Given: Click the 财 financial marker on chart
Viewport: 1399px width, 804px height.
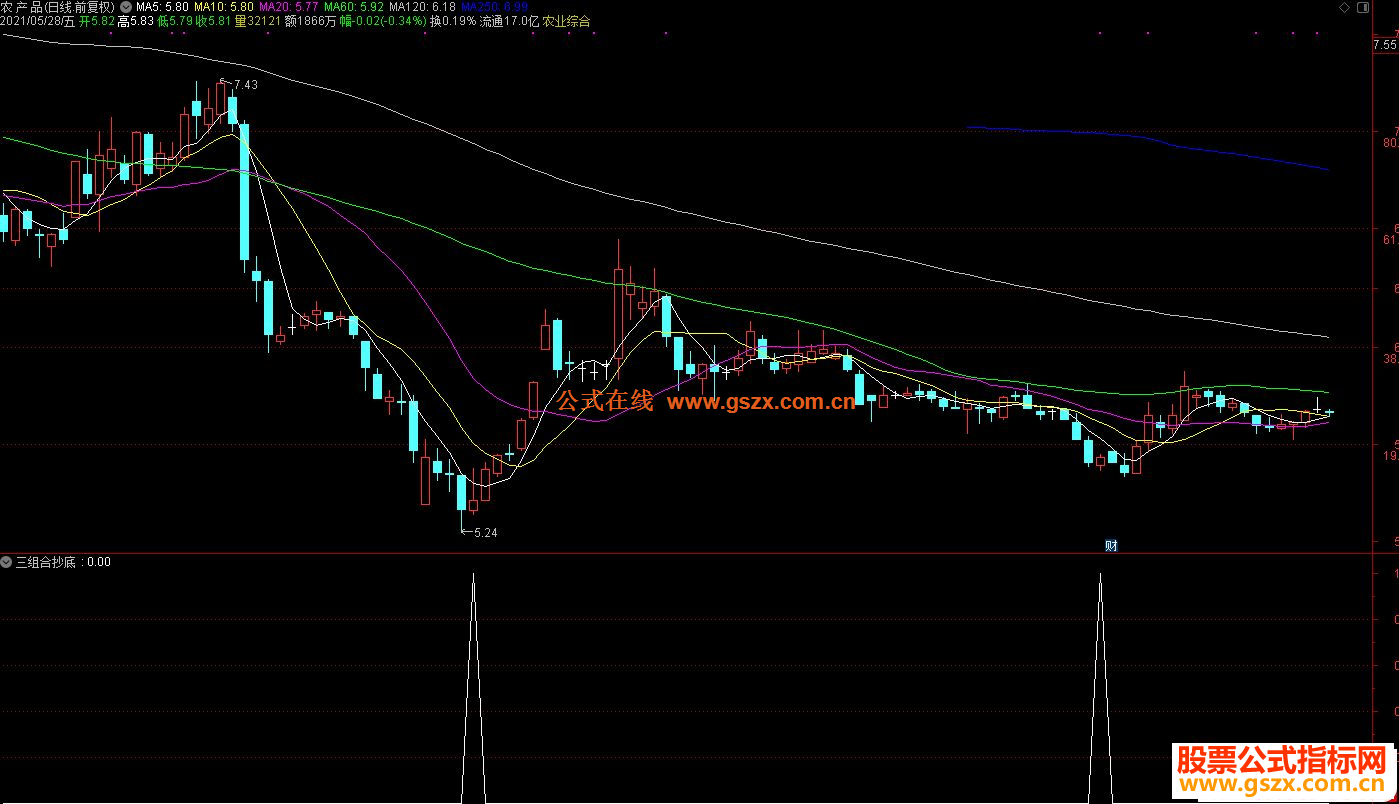Looking at the screenshot, I should (1110, 545).
